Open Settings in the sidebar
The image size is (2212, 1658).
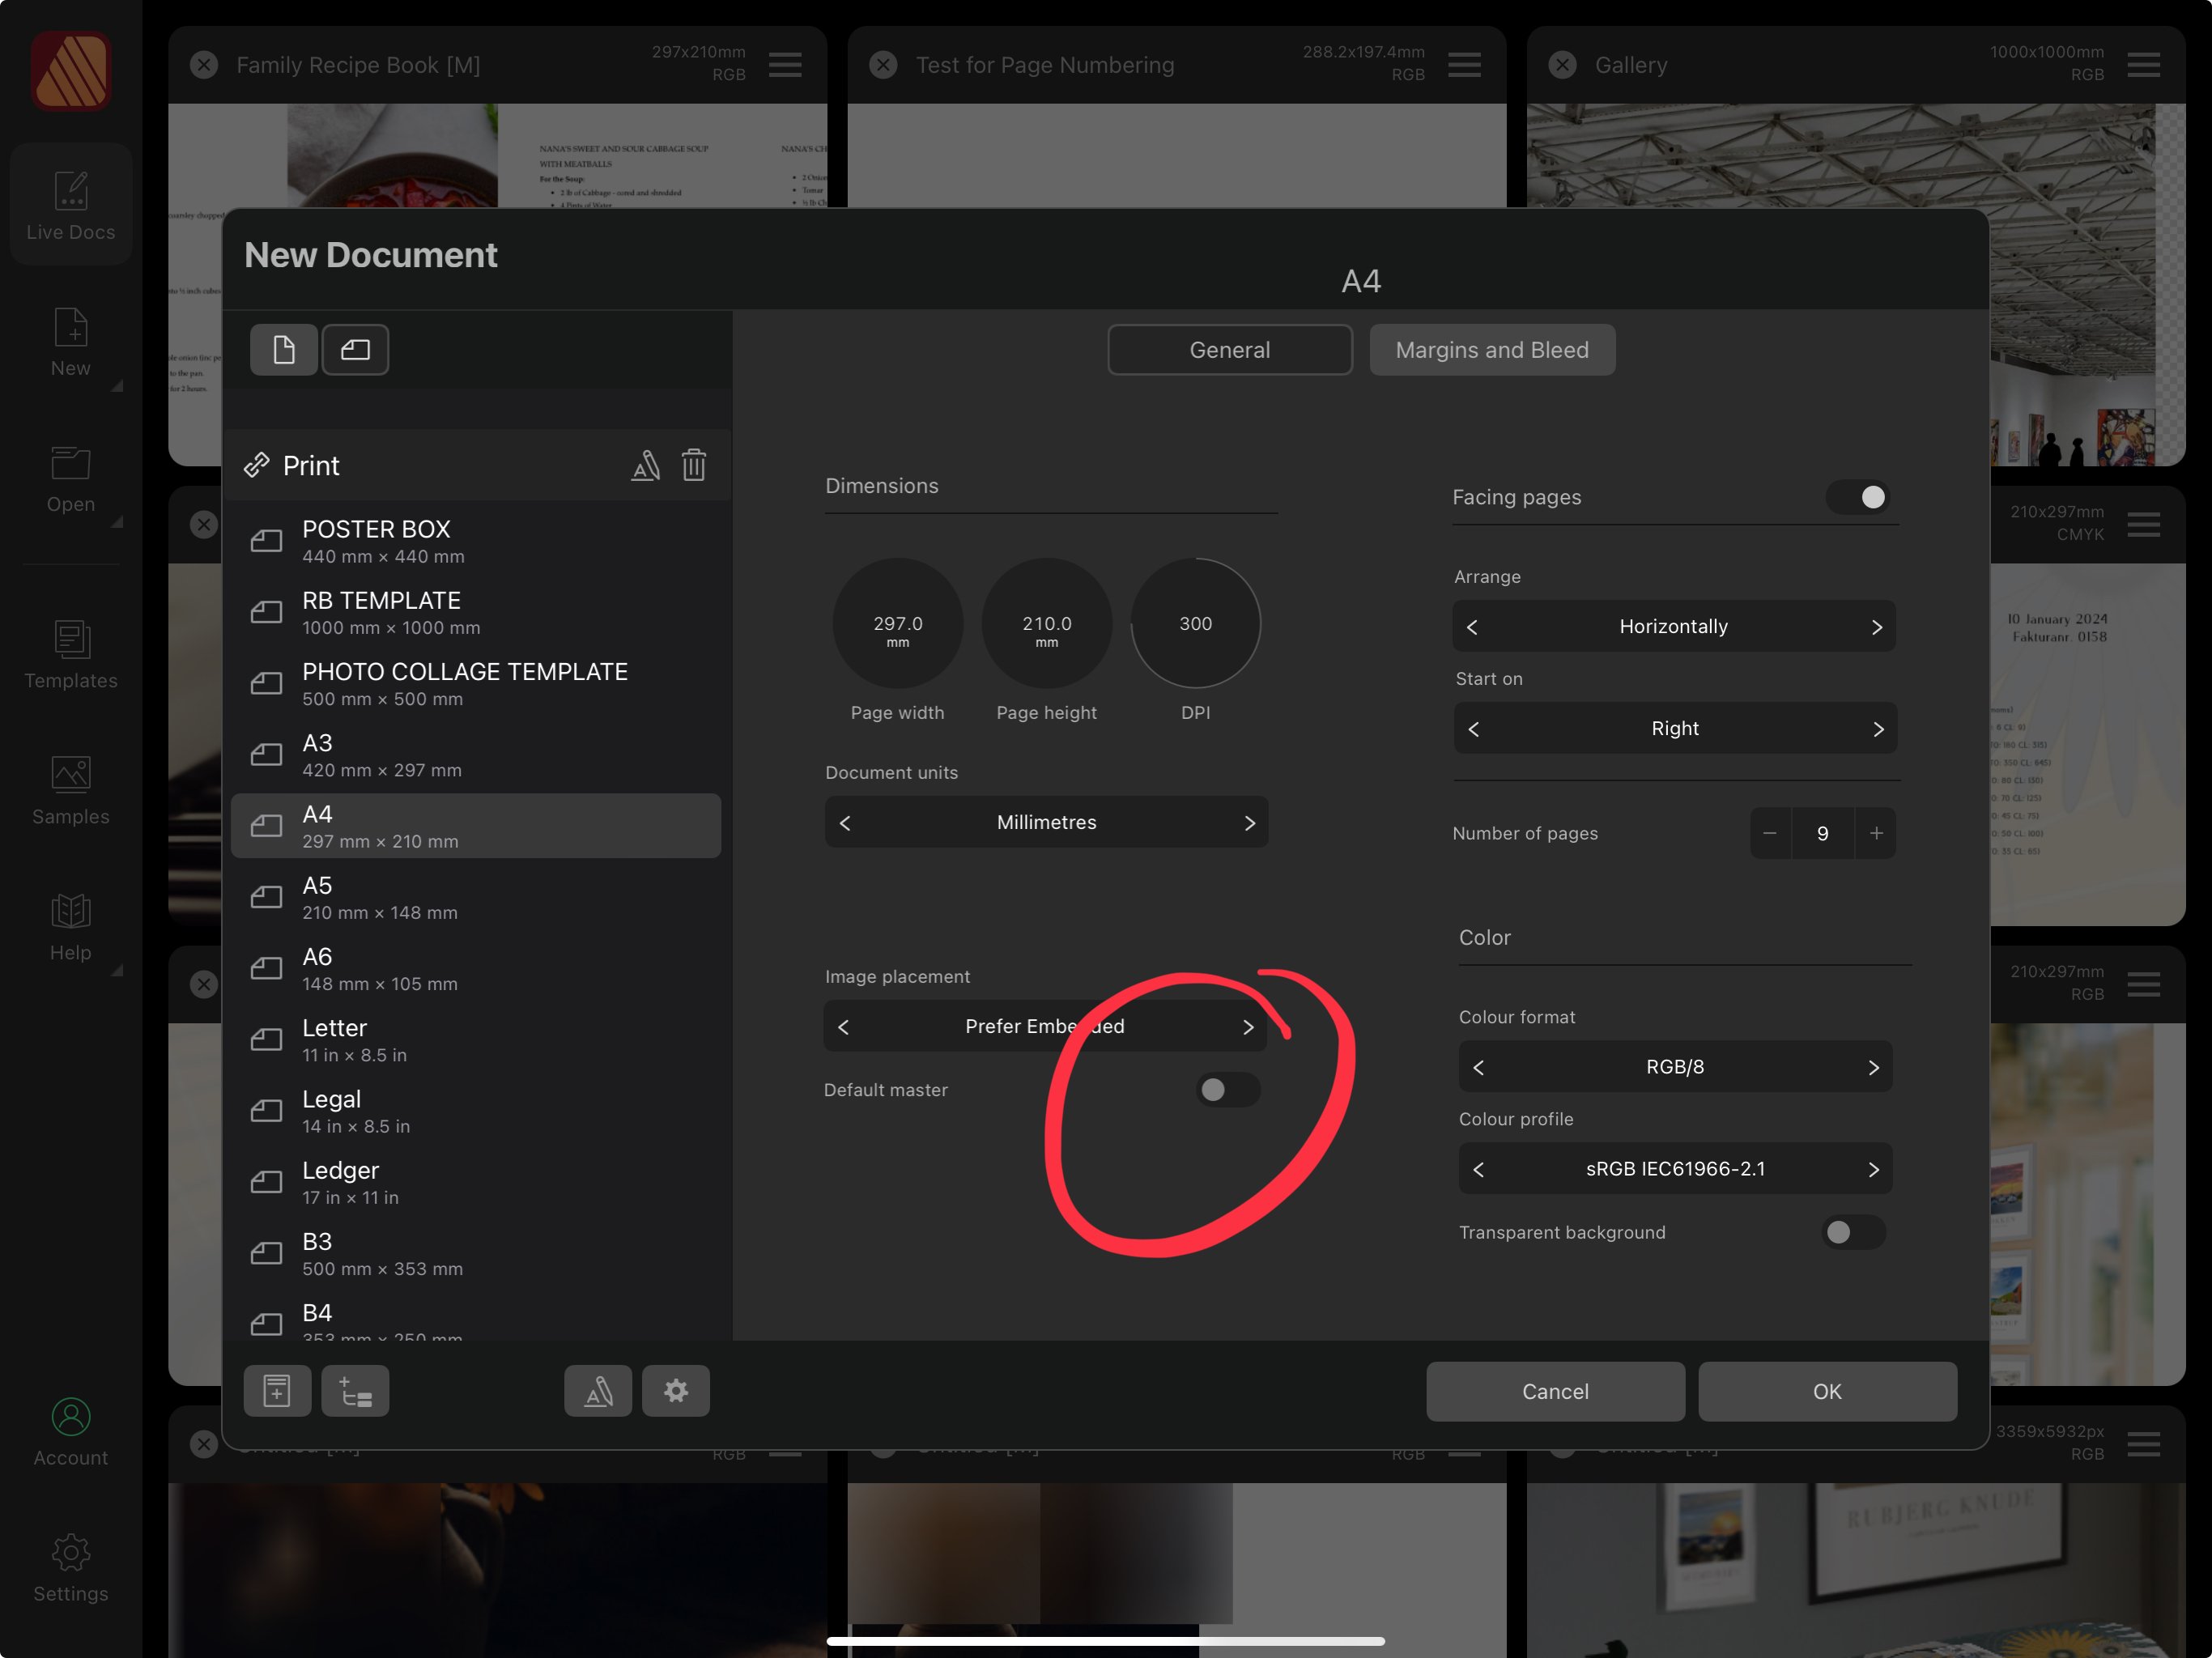tap(70, 1568)
